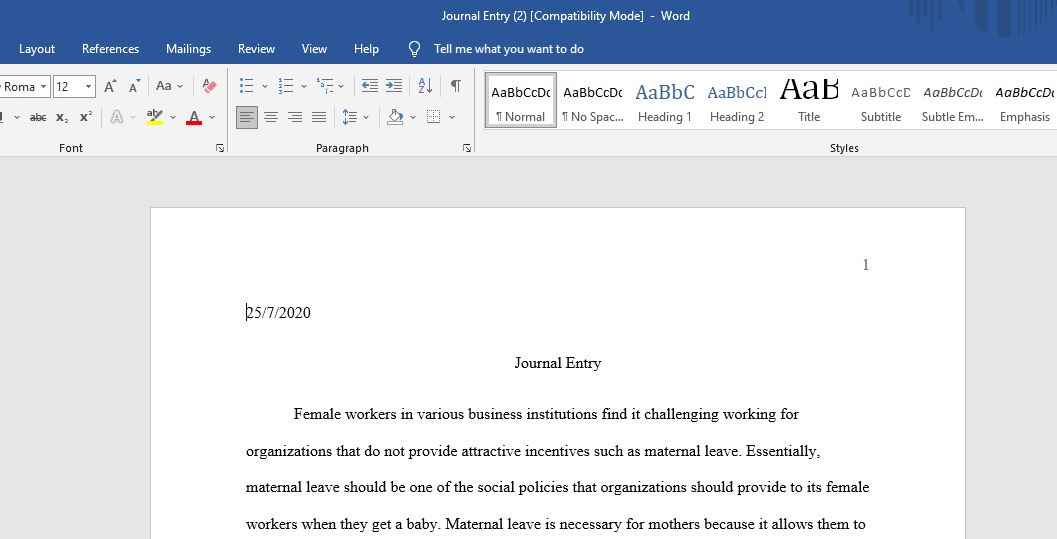Apply the Heading 1 style
The height and width of the screenshot is (539, 1057).
(x=665, y=100)
